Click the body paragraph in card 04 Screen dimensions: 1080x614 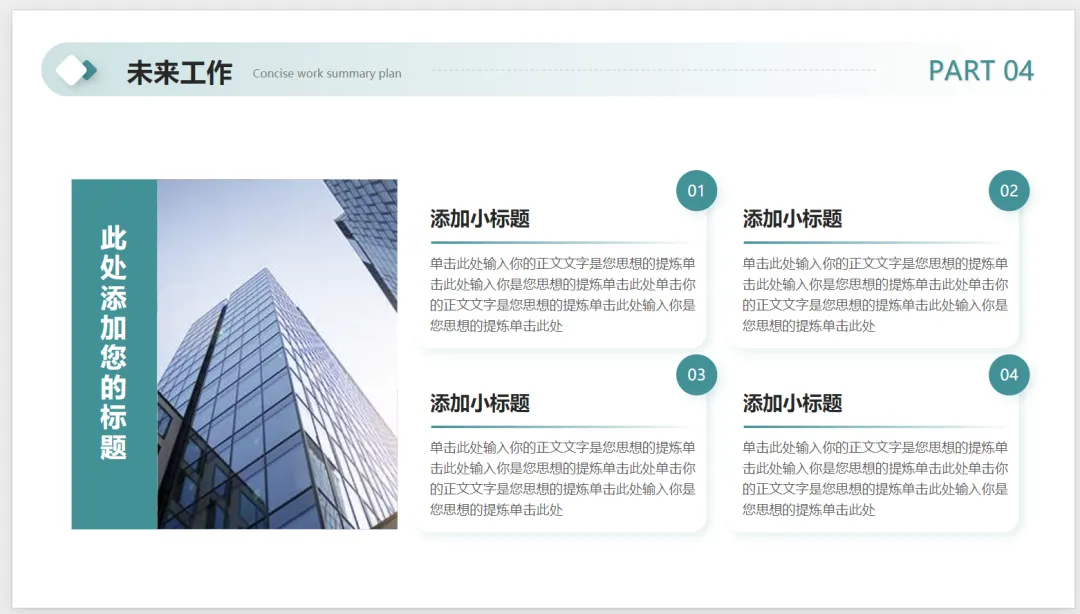click(x=875, y=478)
